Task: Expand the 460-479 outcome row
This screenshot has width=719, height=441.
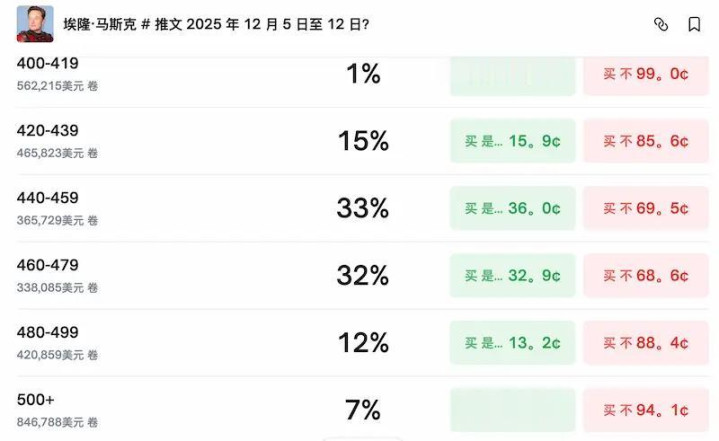Action: coord(200,276)
